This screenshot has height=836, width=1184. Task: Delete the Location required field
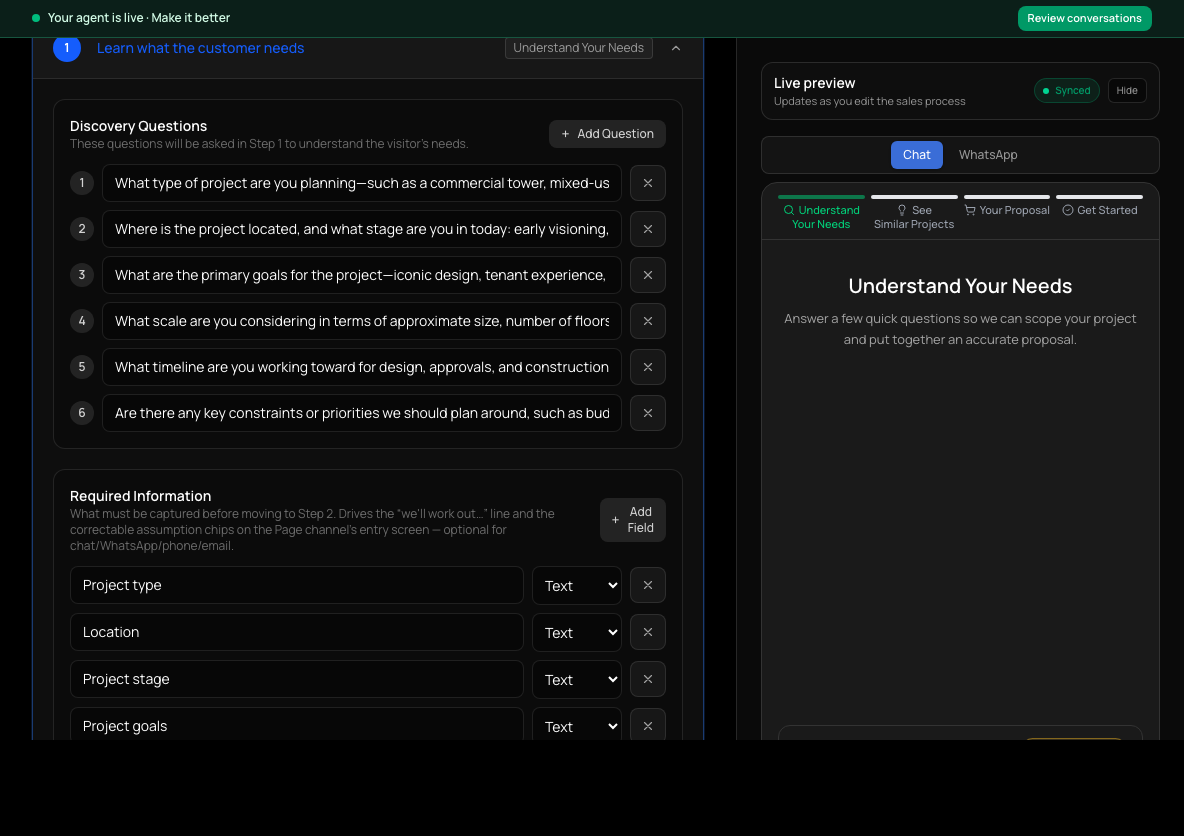coord(647,632)
